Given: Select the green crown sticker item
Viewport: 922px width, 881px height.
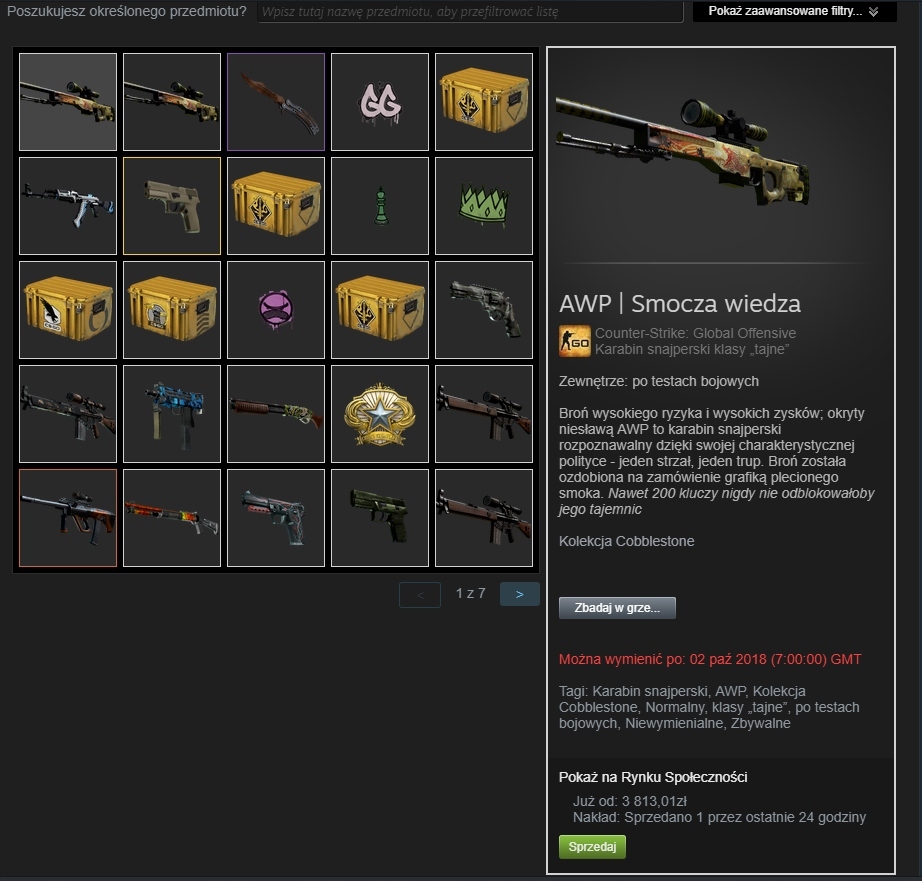Looking at the screenshot, I should click(x=484, y=206).
